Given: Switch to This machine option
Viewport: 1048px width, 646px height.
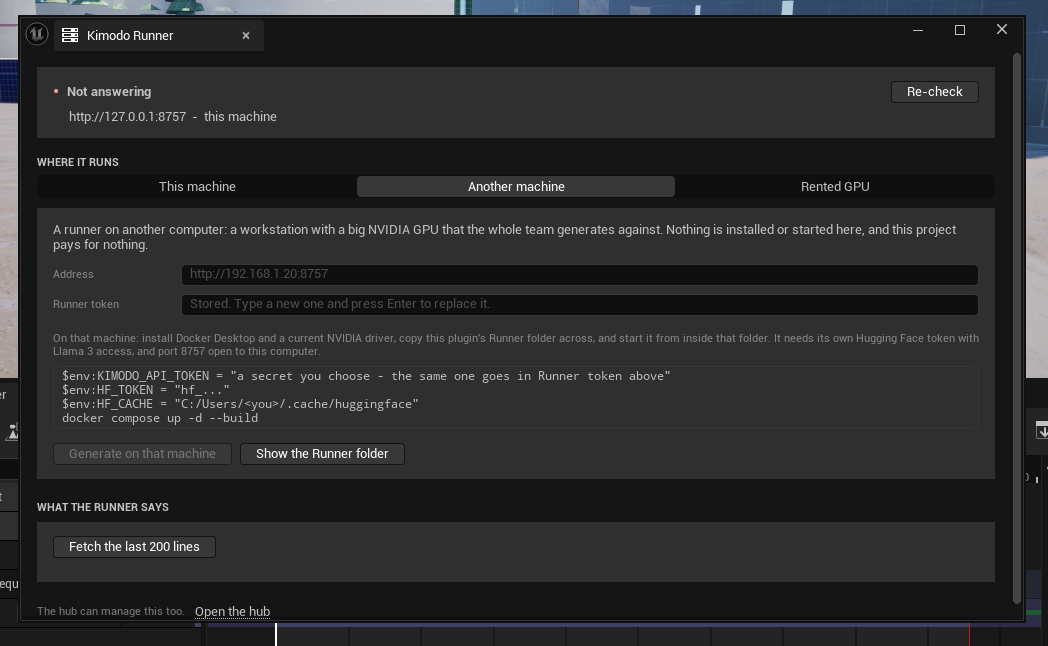Looking at the screenshot, I should tap(197, 186).
